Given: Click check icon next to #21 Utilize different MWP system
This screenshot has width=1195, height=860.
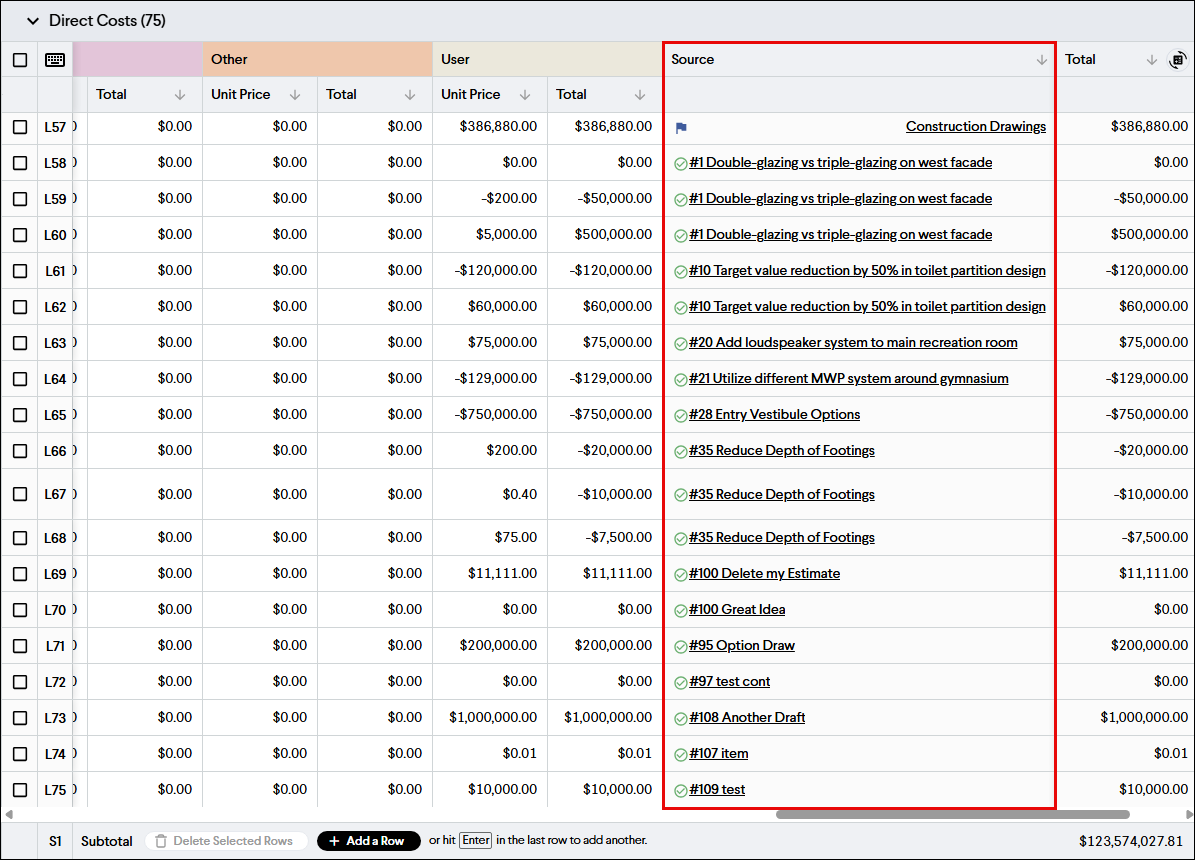Looking at the screenshot, I should pos(681,378).
